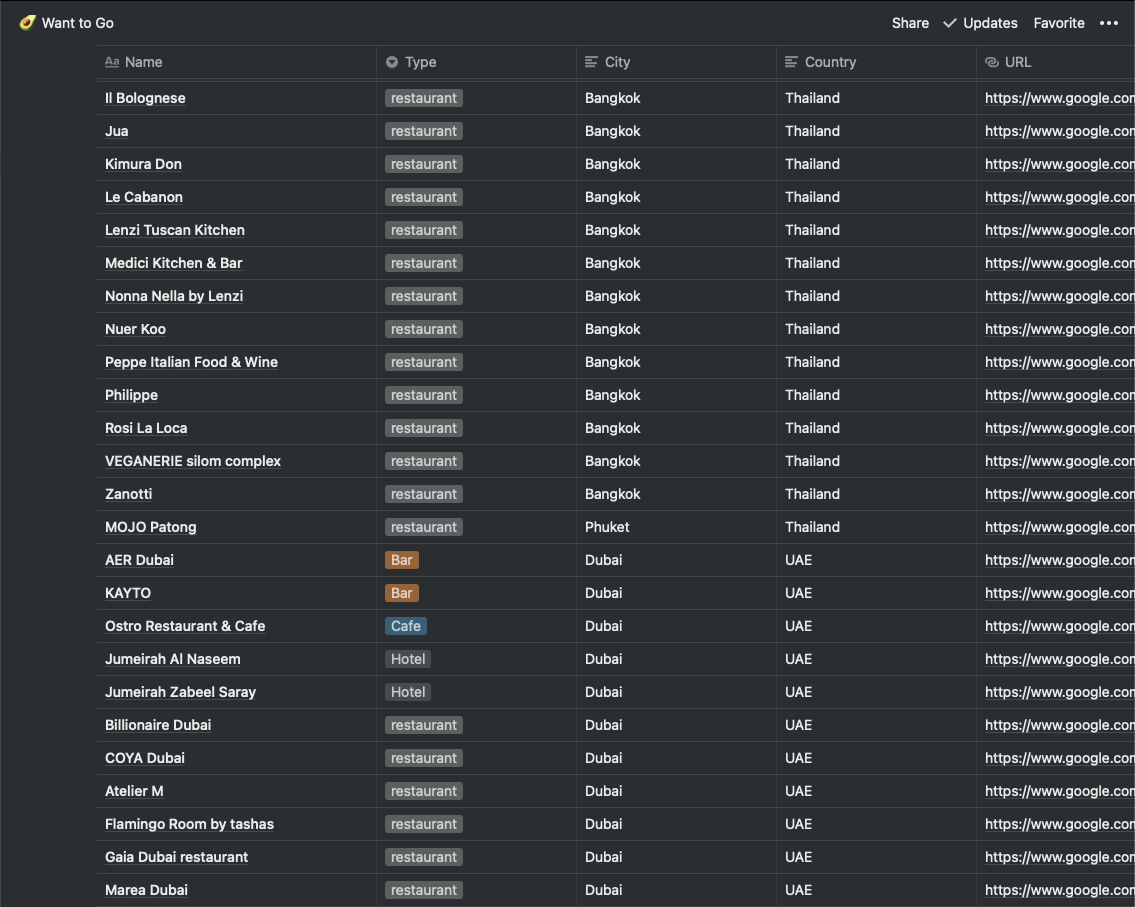Click restaurant tag for MOJO Patong
Image resolution: width=1135 pixels, height=907 pixels.
(x=423, y=527)
